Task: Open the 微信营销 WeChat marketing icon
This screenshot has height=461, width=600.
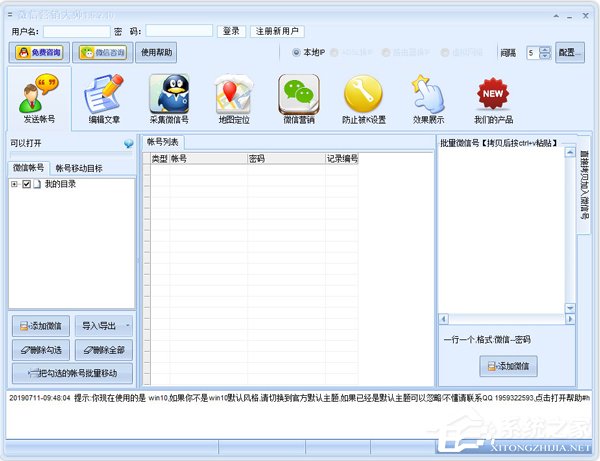Action: tap(299, 99)
